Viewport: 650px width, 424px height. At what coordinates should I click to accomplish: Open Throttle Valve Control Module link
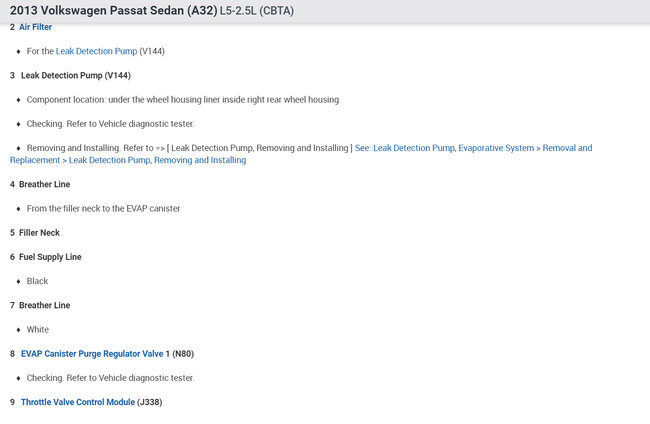(x=77, y=402)
